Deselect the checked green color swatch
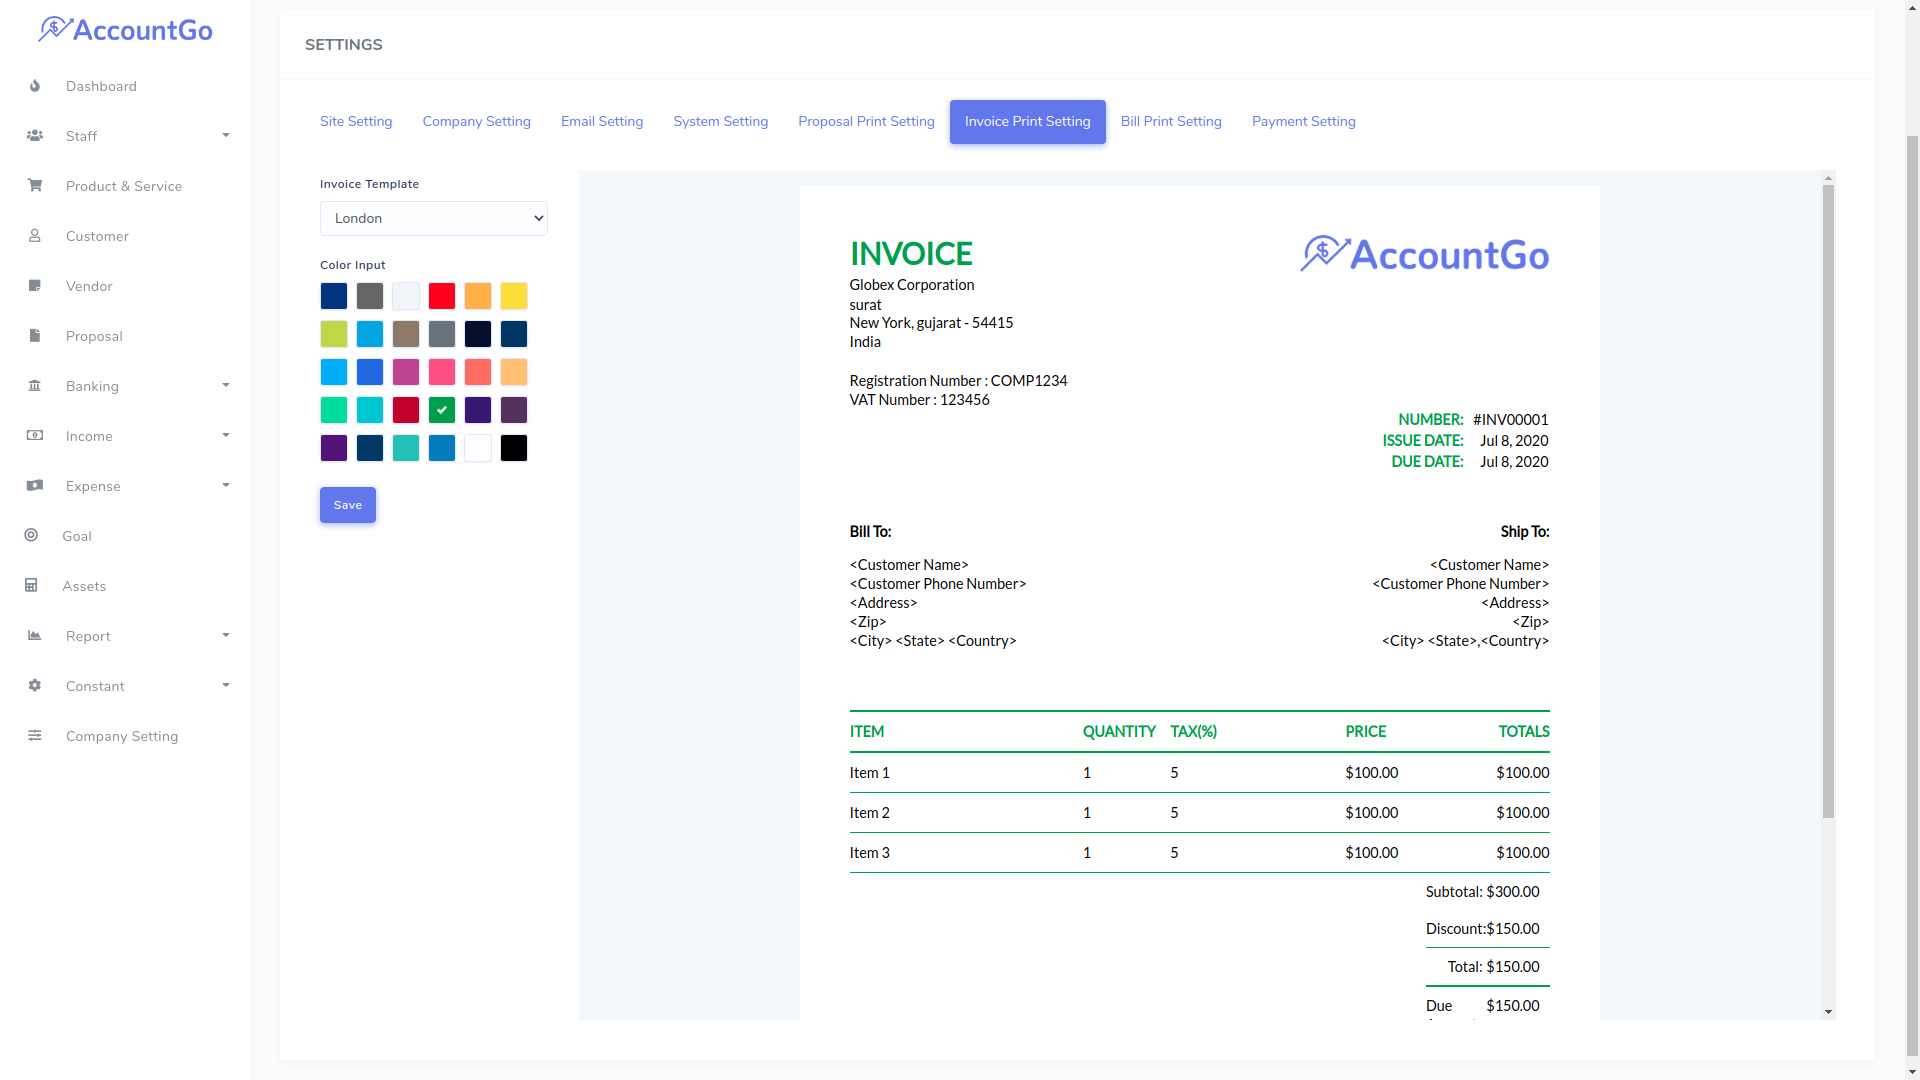 [442, 410]
